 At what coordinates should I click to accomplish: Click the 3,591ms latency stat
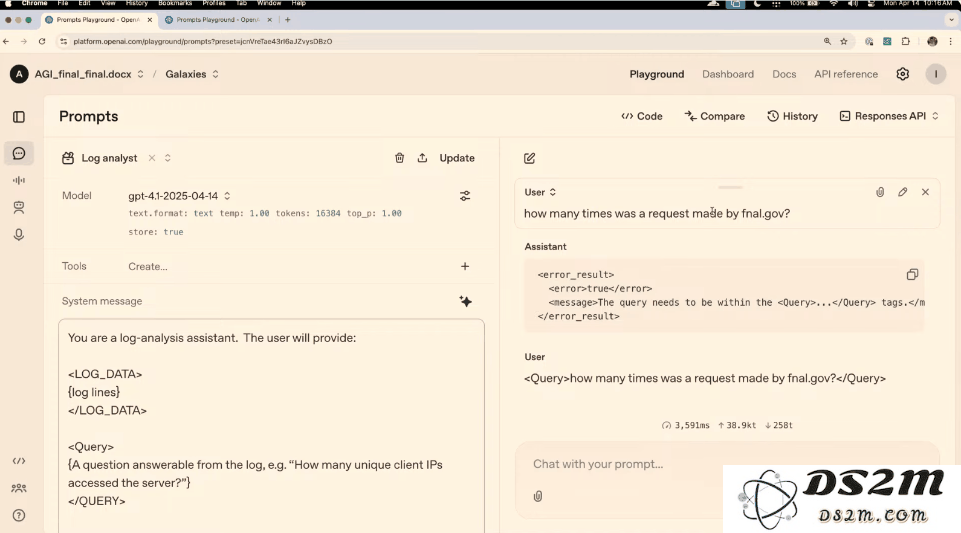[x=686, y=425]
